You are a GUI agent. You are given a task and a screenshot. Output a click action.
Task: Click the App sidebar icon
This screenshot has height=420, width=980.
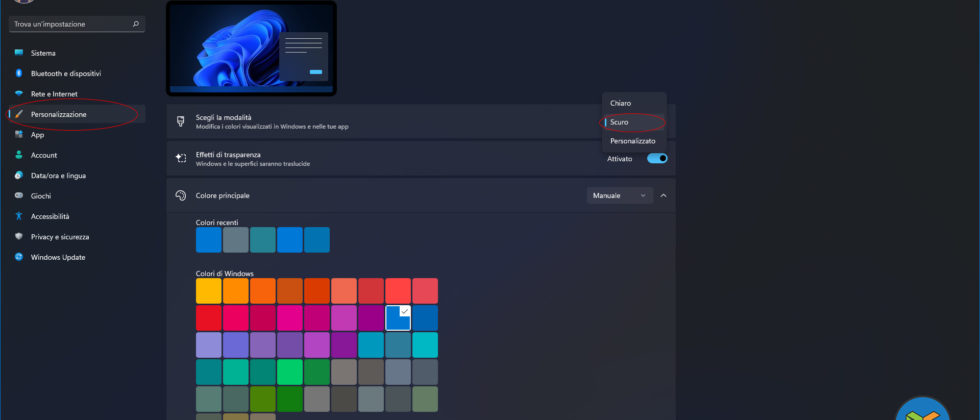pos(18,135)
